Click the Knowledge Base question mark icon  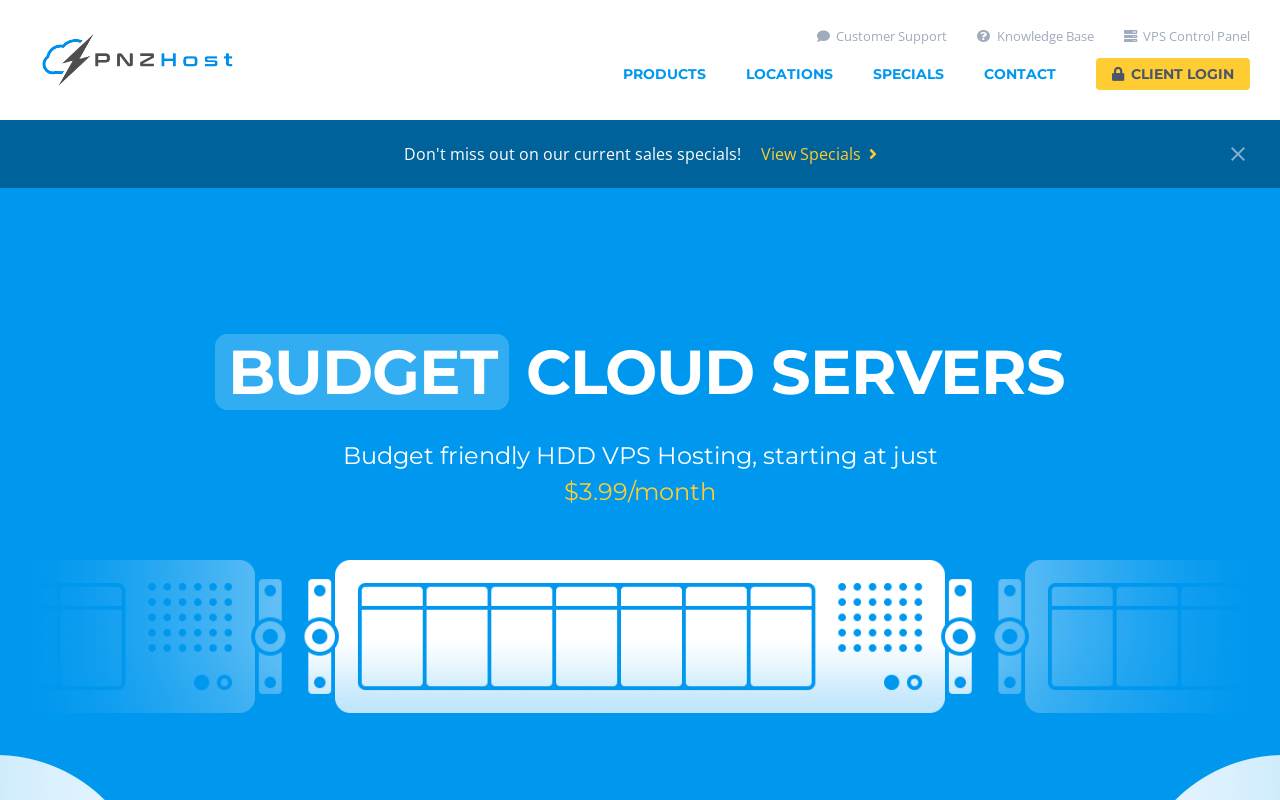[x=983, y=36]
